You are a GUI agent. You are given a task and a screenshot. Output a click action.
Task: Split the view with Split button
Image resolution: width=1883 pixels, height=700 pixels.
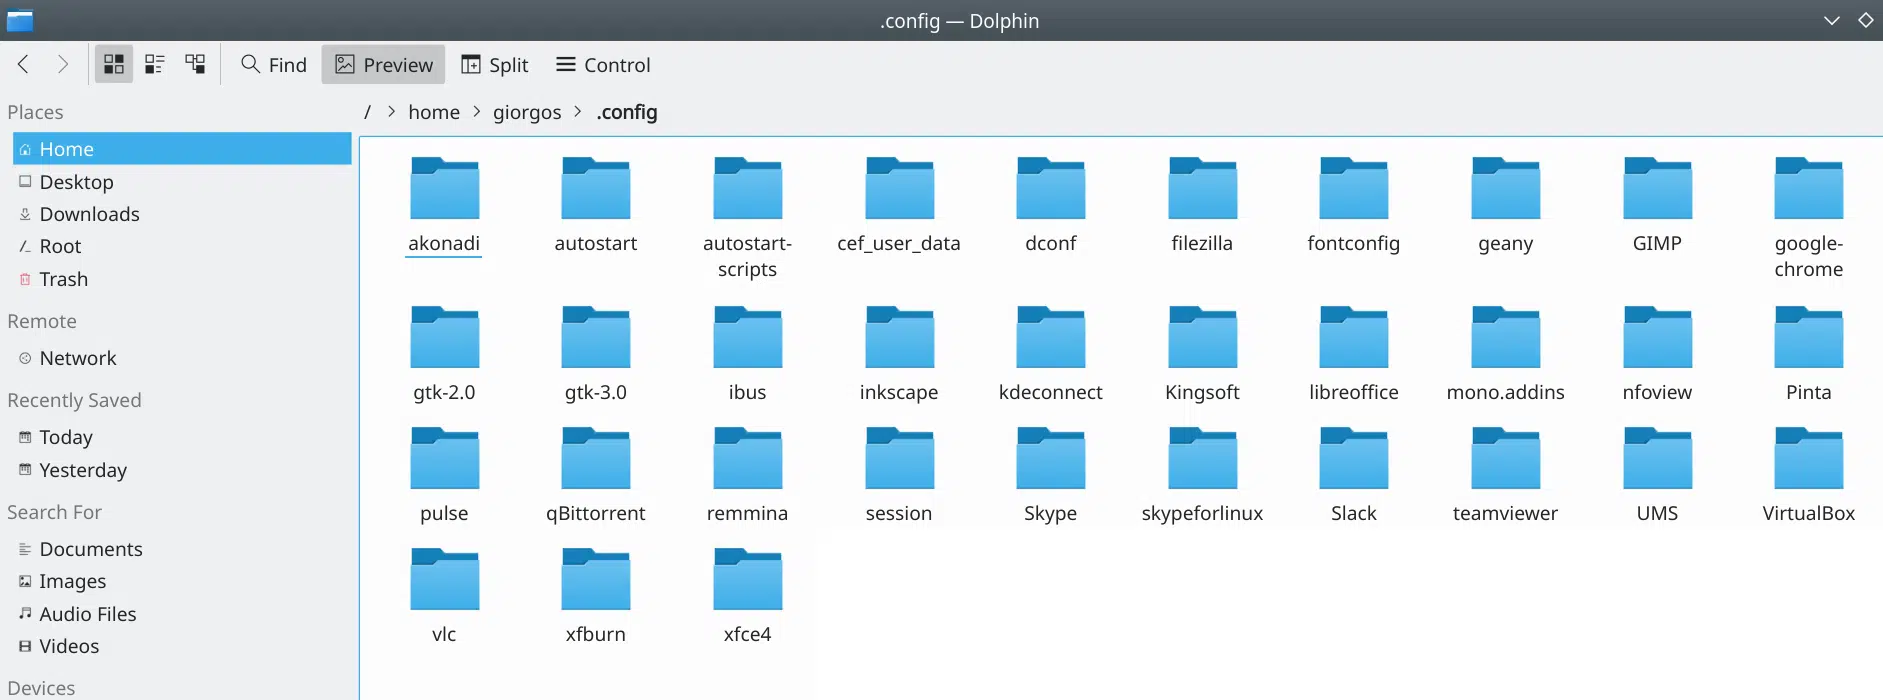[494, 64]
